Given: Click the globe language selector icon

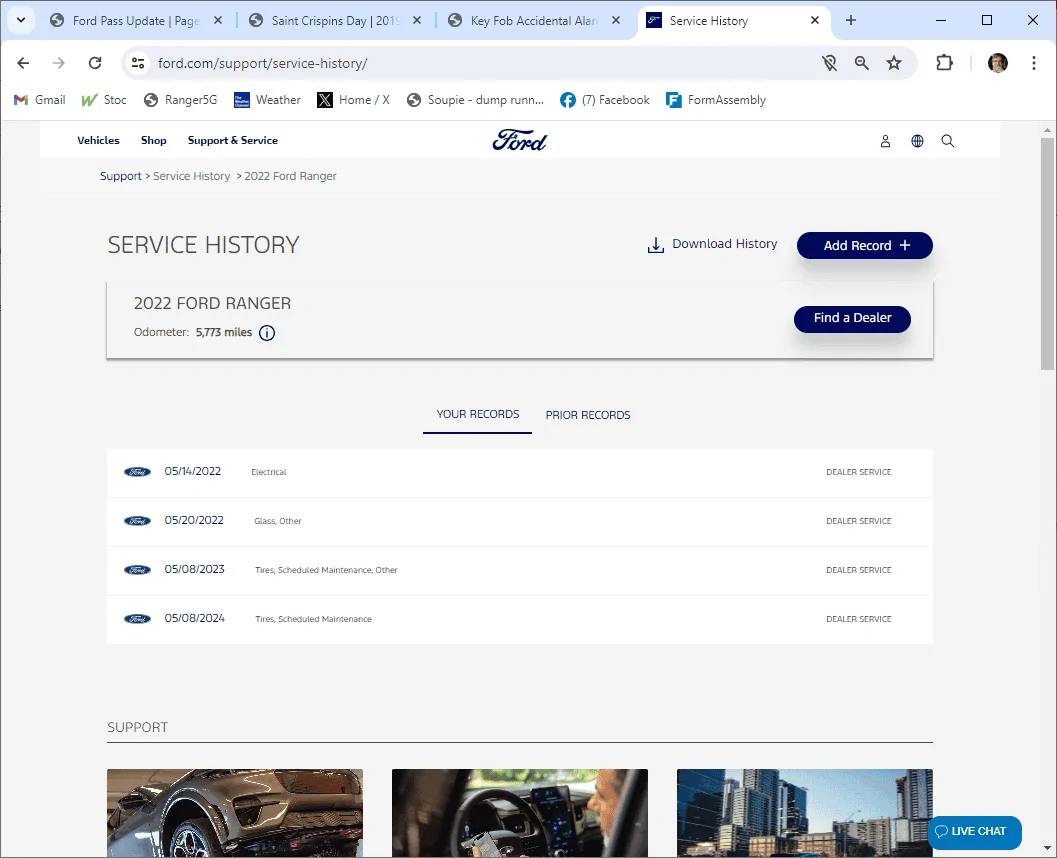Looking at the screenshot, I should point(917,141).
